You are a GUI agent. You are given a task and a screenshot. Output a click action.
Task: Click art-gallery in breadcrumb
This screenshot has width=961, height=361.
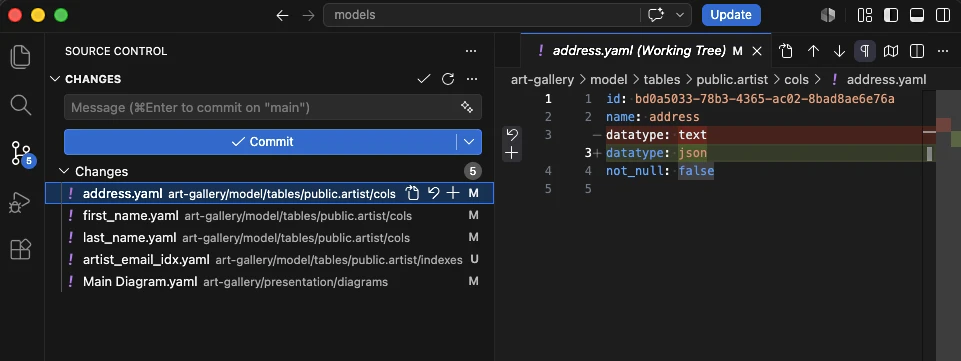(542, 80)
